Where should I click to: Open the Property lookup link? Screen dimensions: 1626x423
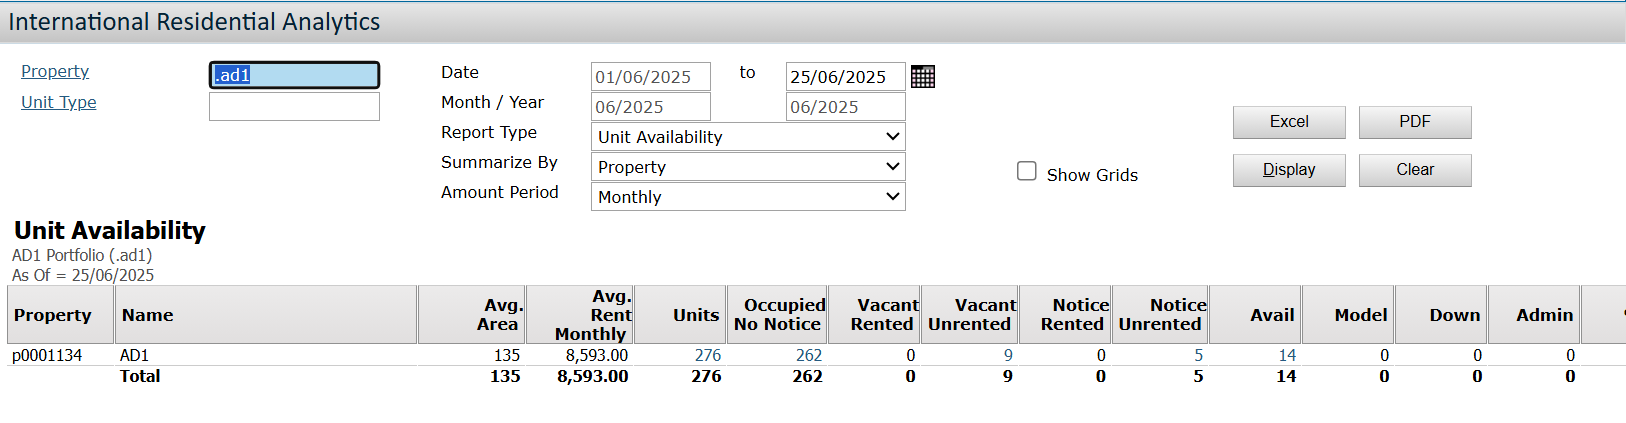(x=55, y=72)
